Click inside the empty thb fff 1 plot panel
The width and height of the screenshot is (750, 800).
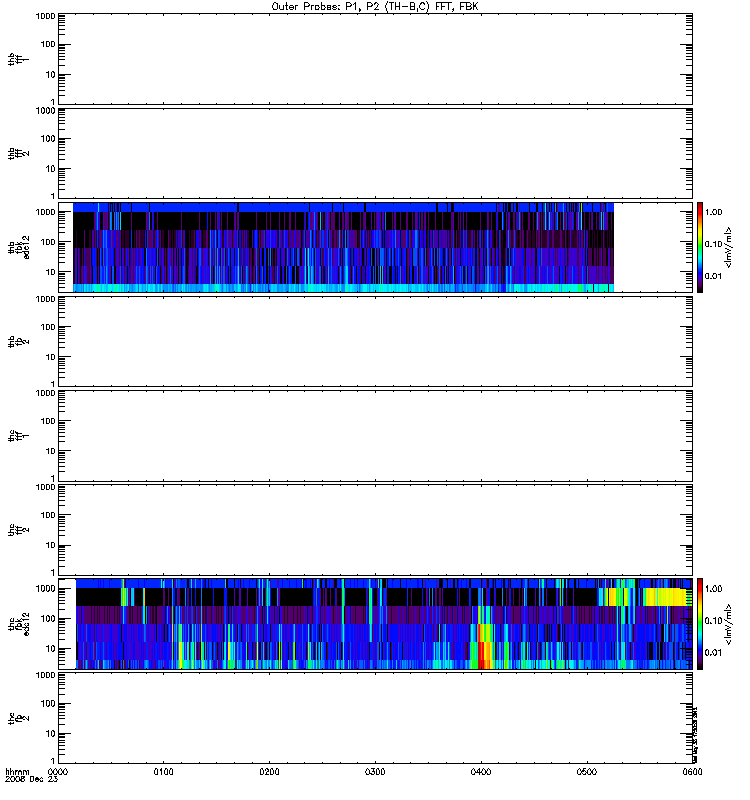point(375,59)
